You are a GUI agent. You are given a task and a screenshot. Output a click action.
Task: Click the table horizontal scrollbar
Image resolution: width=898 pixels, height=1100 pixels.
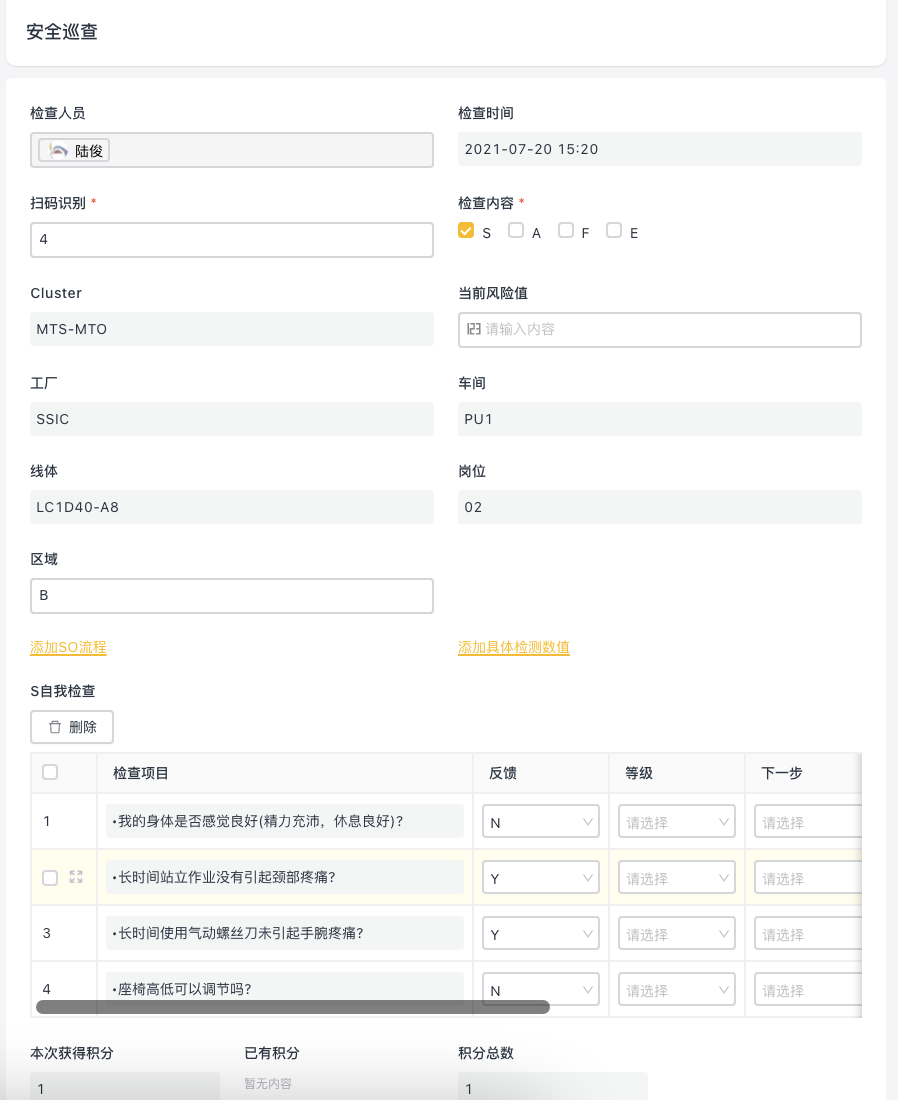pyautogui.click(x=293, y=1007)
